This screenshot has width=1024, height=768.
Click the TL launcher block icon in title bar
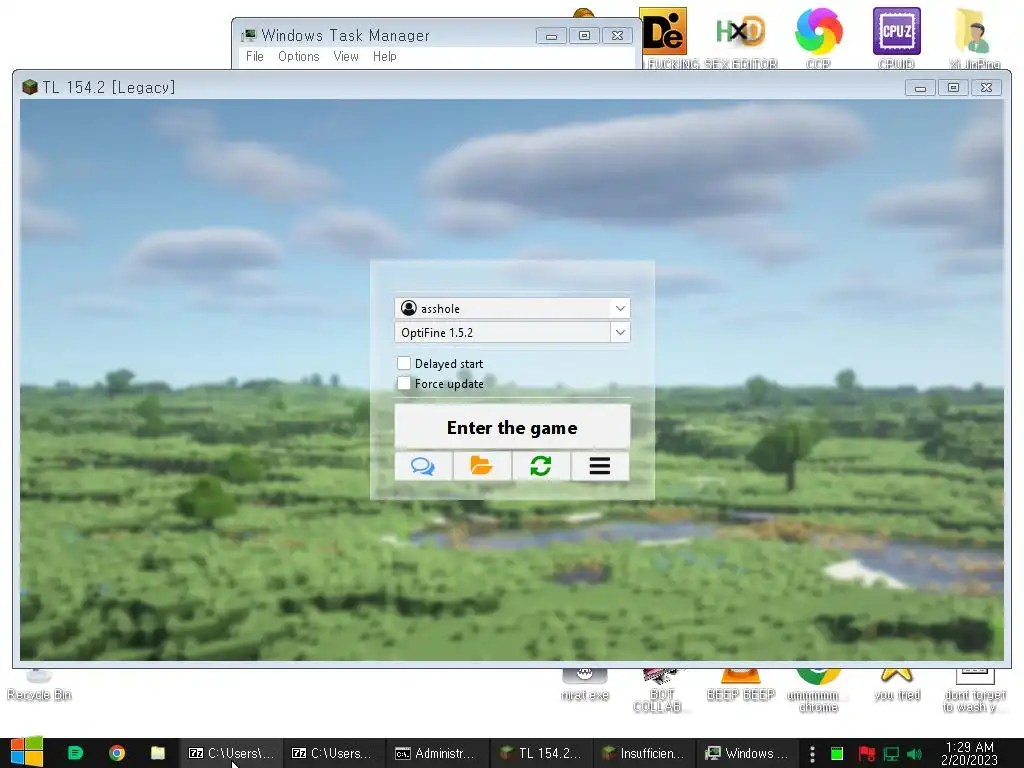[x=29, y=87]
